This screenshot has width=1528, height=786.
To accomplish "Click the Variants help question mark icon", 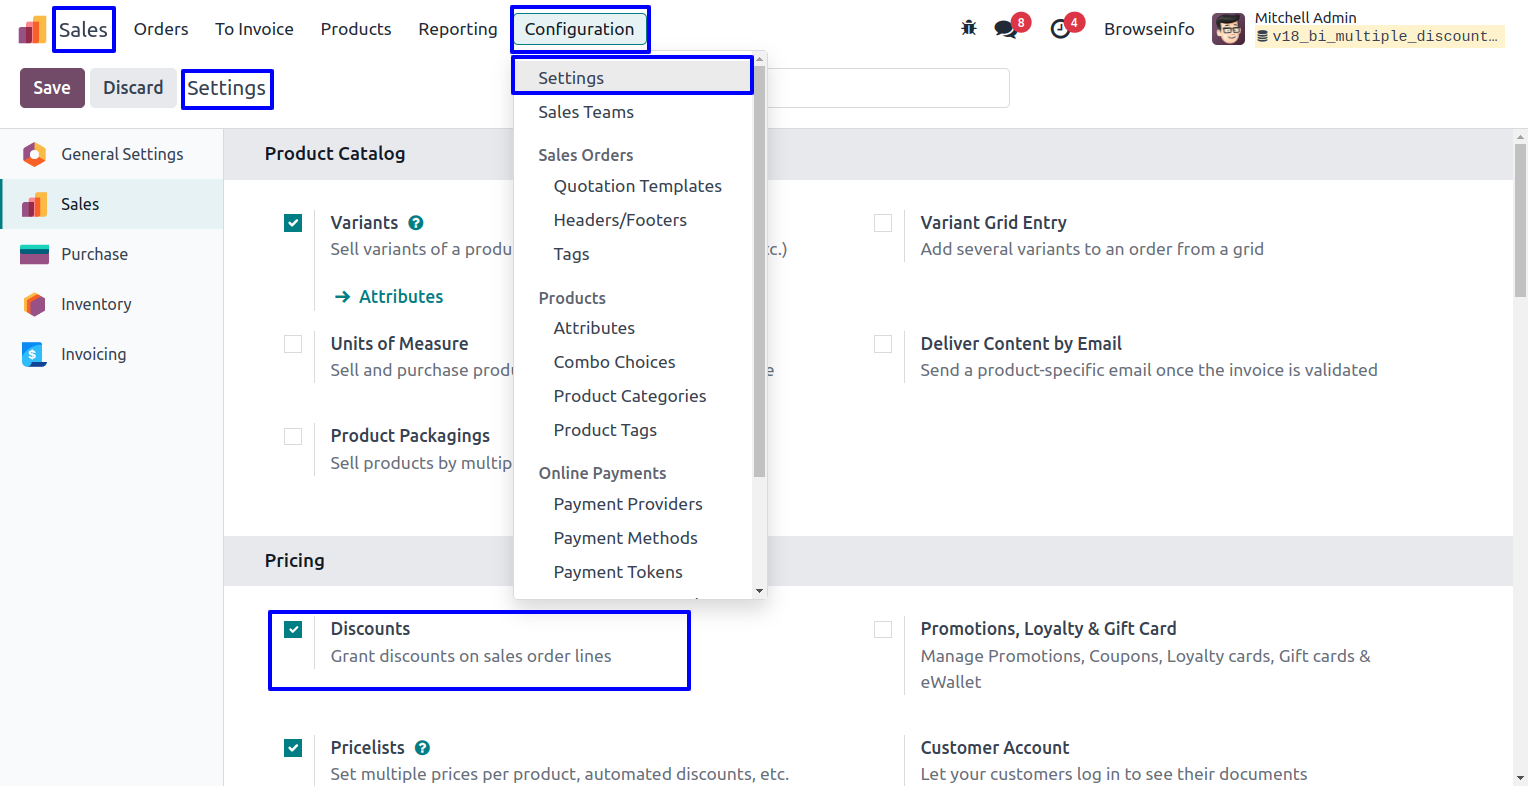I will [x=416, y=223].
